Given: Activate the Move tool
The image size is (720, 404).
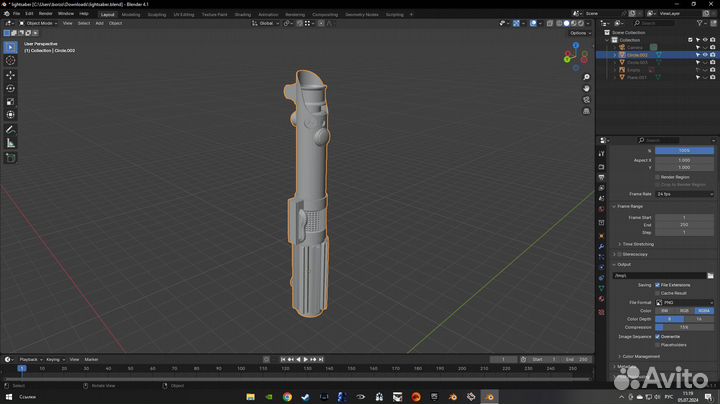Looking at the screenshot, I should click(x=11, y=75).
